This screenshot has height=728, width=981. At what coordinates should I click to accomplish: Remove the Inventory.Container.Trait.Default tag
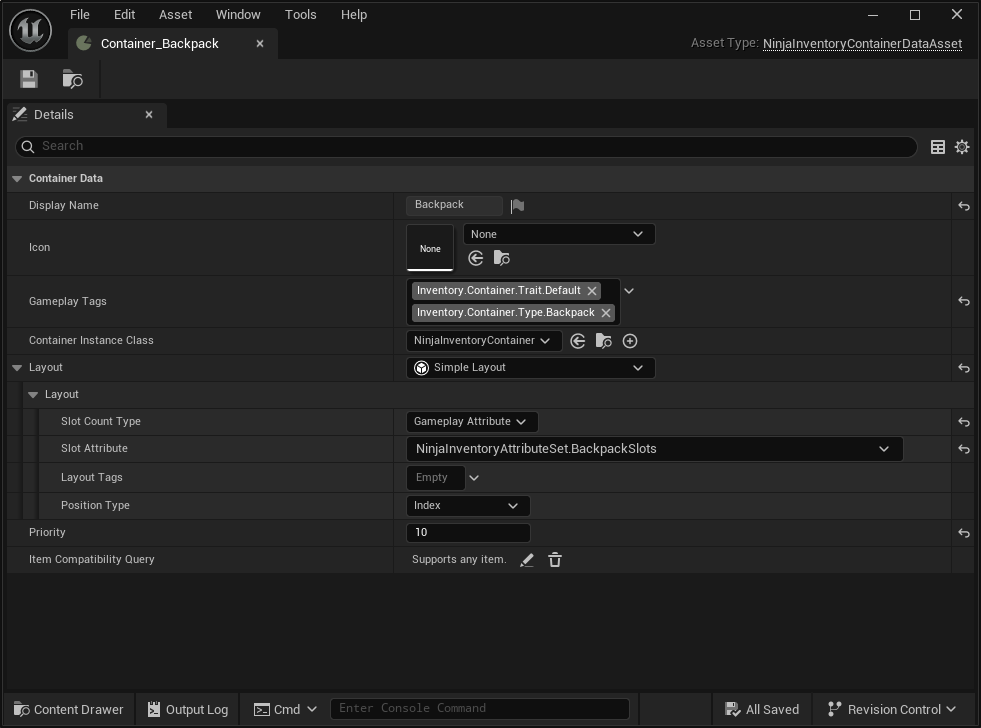[591, 290]
